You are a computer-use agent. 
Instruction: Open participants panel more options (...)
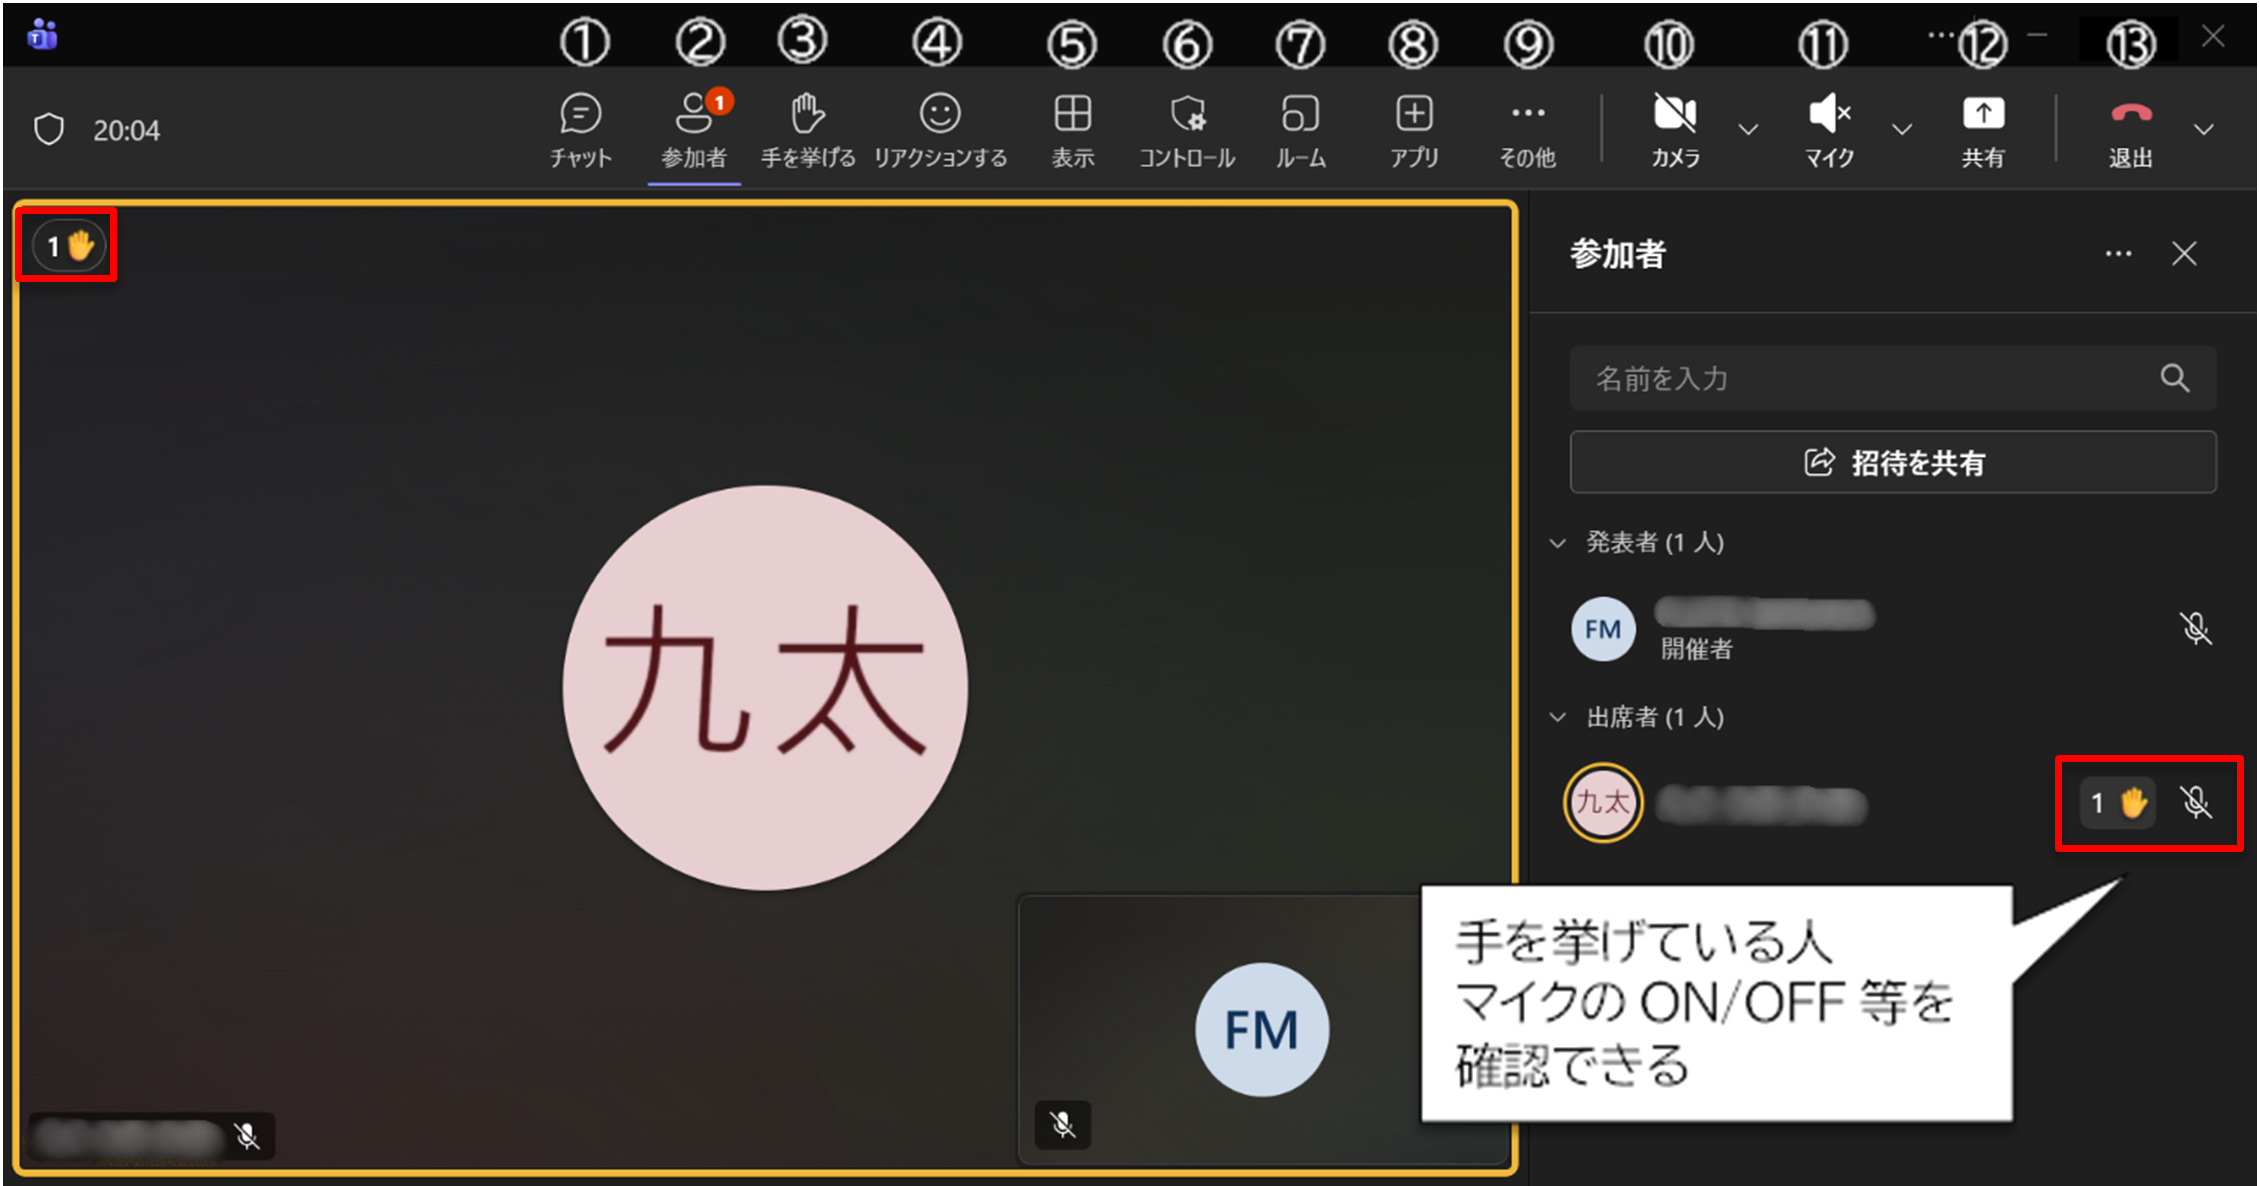[2118, 254]
